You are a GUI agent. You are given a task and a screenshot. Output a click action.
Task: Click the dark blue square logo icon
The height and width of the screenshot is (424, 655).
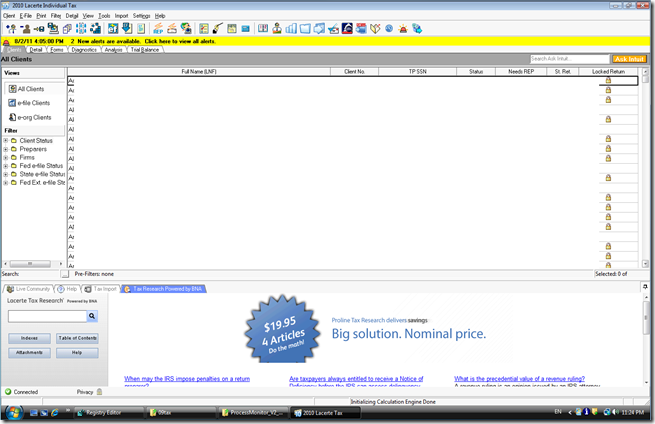[x=347, y=28]
